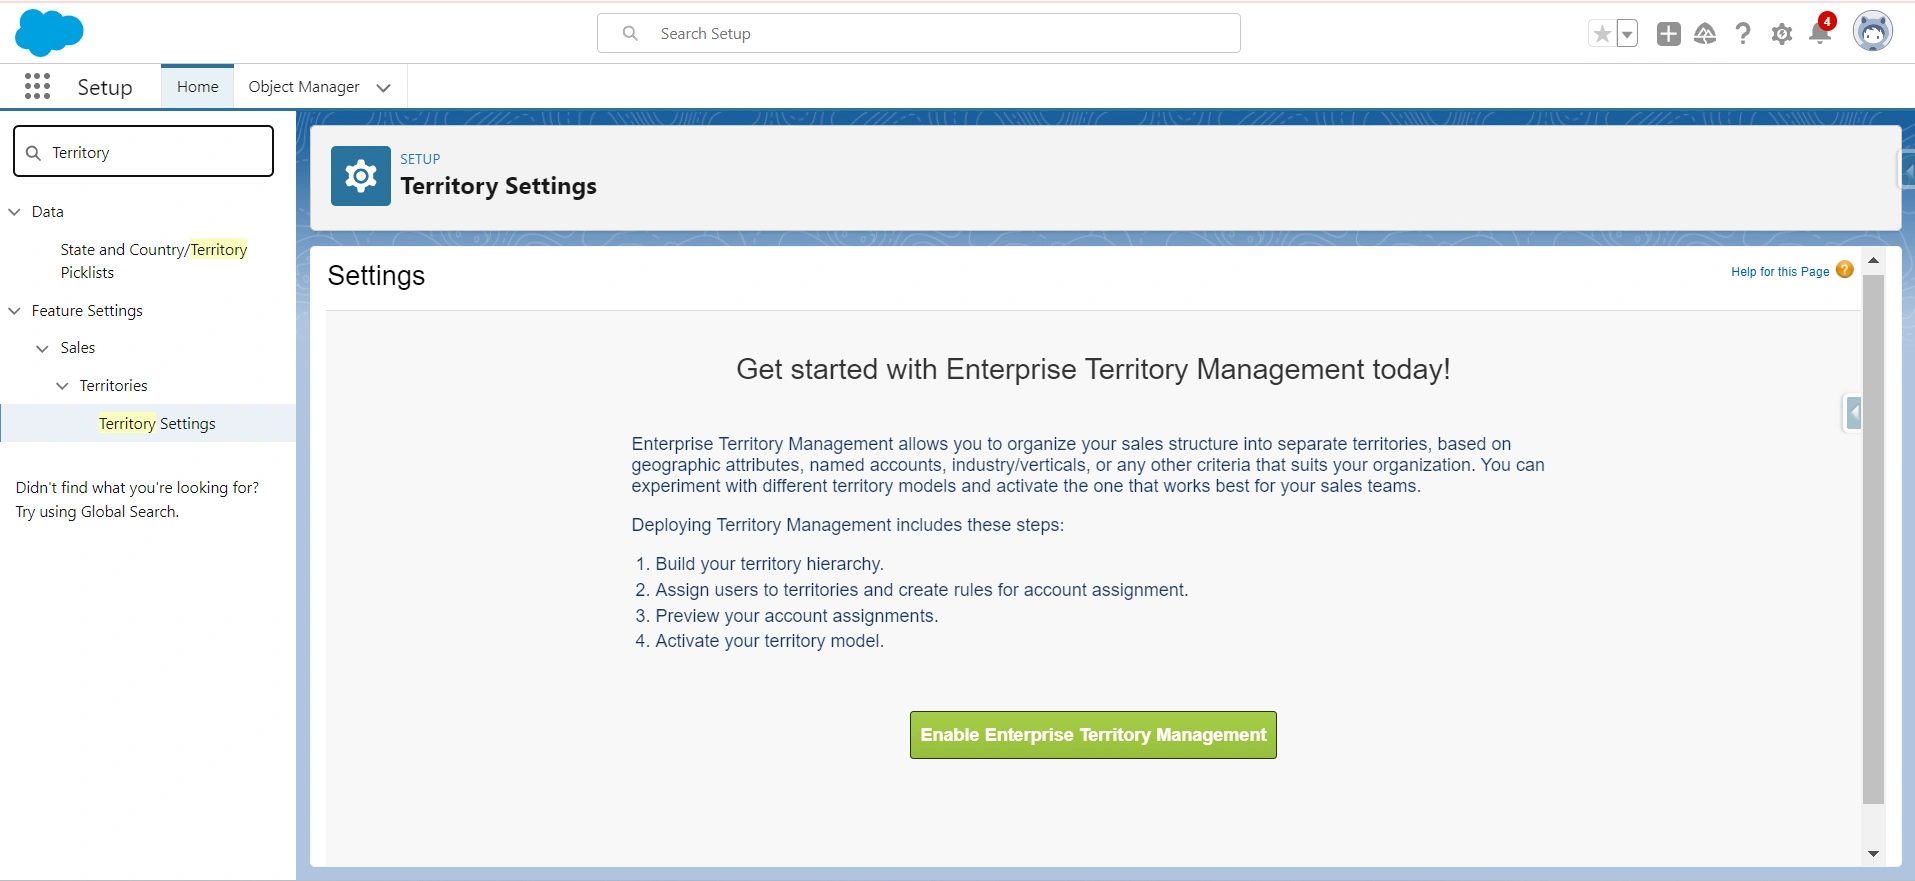Collapse the Sales tree node

pyautogui.click(x=42, y=348)
